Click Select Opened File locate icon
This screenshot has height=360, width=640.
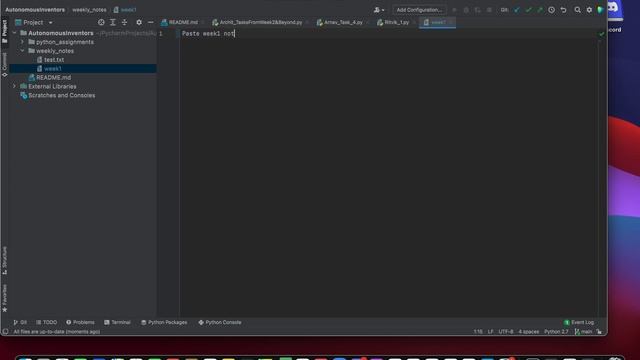pyautogui.click(x=101, y=22)
